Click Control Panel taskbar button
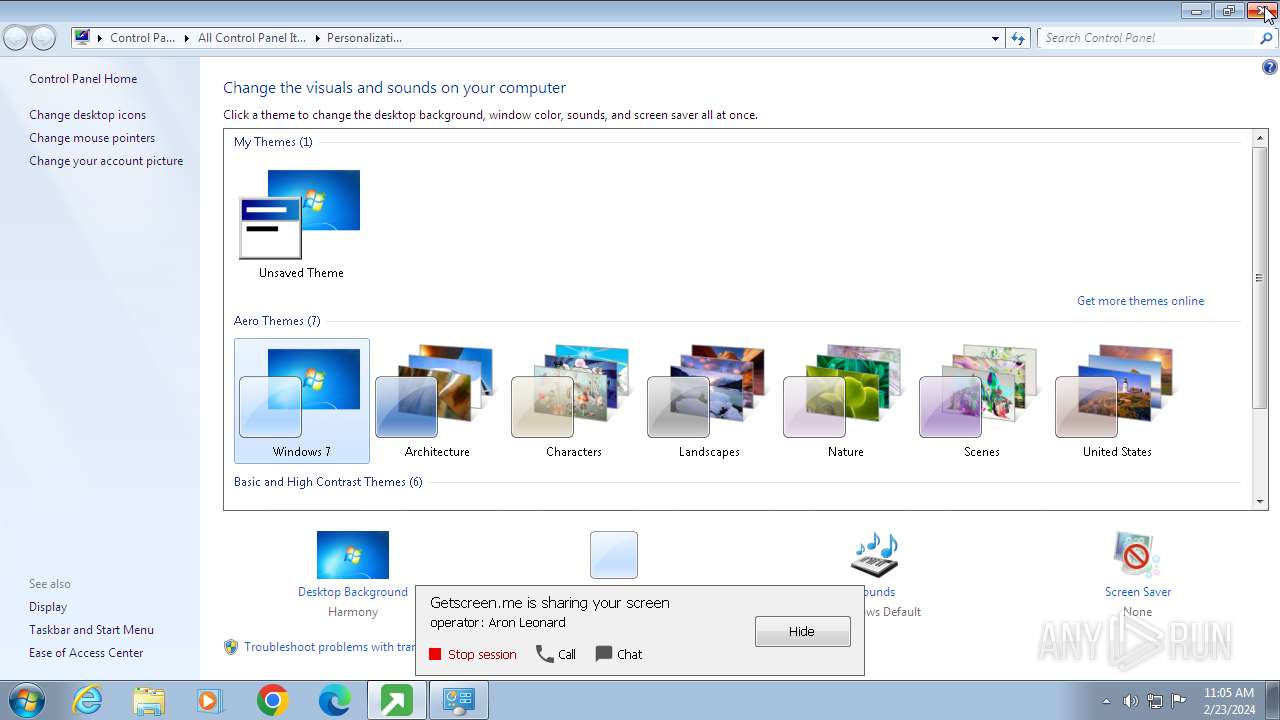Image resolution: width=1280 pixels, height=720 pixels. [459, 701]
